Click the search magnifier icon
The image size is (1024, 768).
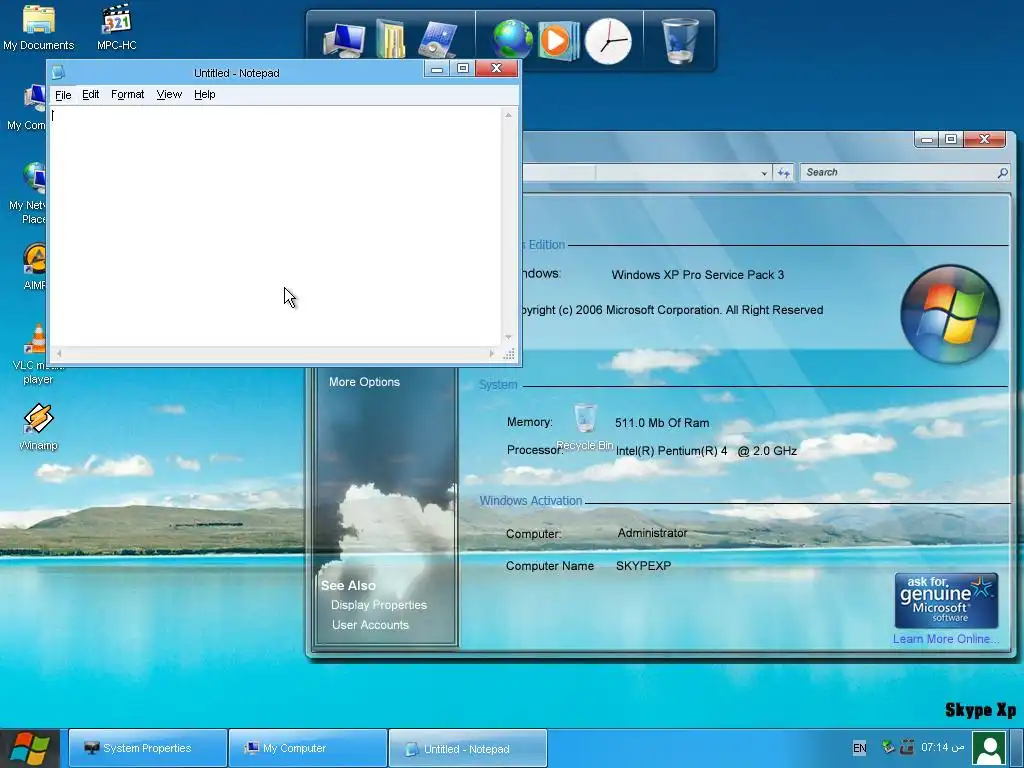[x=1002, y=172]
